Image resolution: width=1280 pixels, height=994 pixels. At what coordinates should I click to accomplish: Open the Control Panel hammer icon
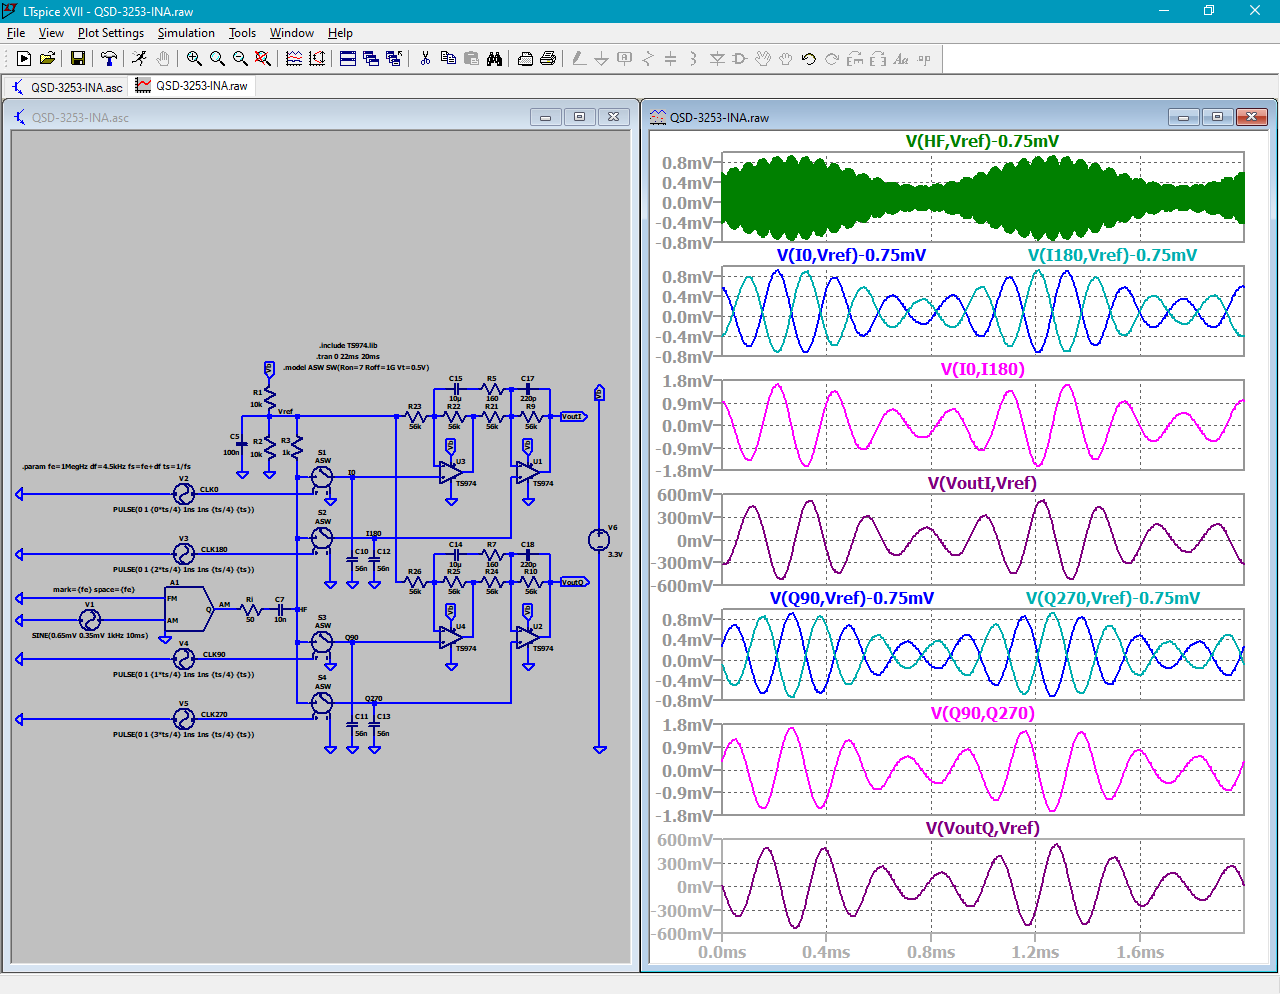coord(108,59)
